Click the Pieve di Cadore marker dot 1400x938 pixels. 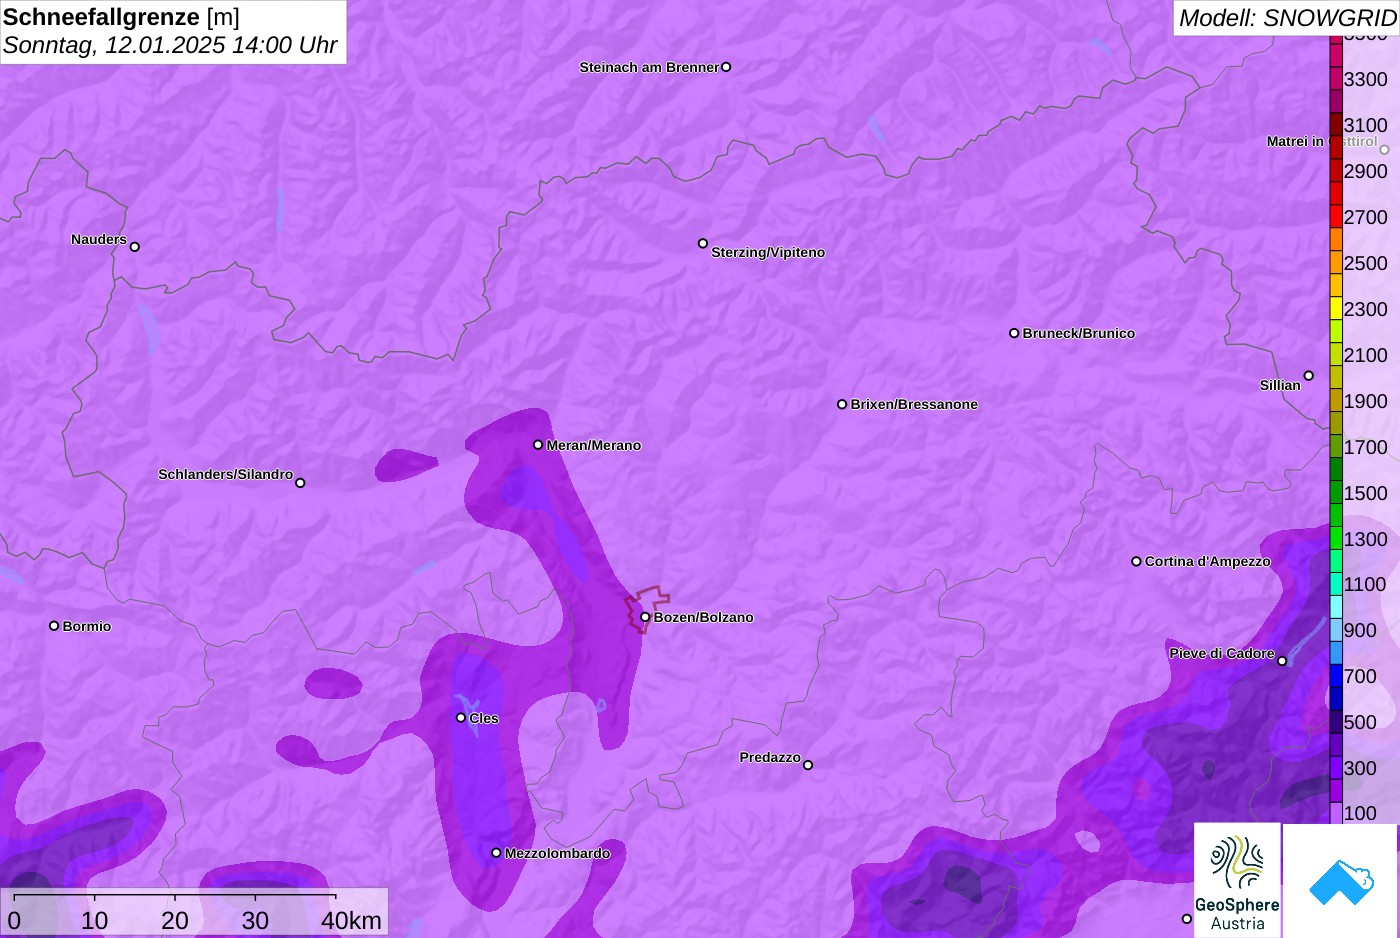tap(1282, 661)
